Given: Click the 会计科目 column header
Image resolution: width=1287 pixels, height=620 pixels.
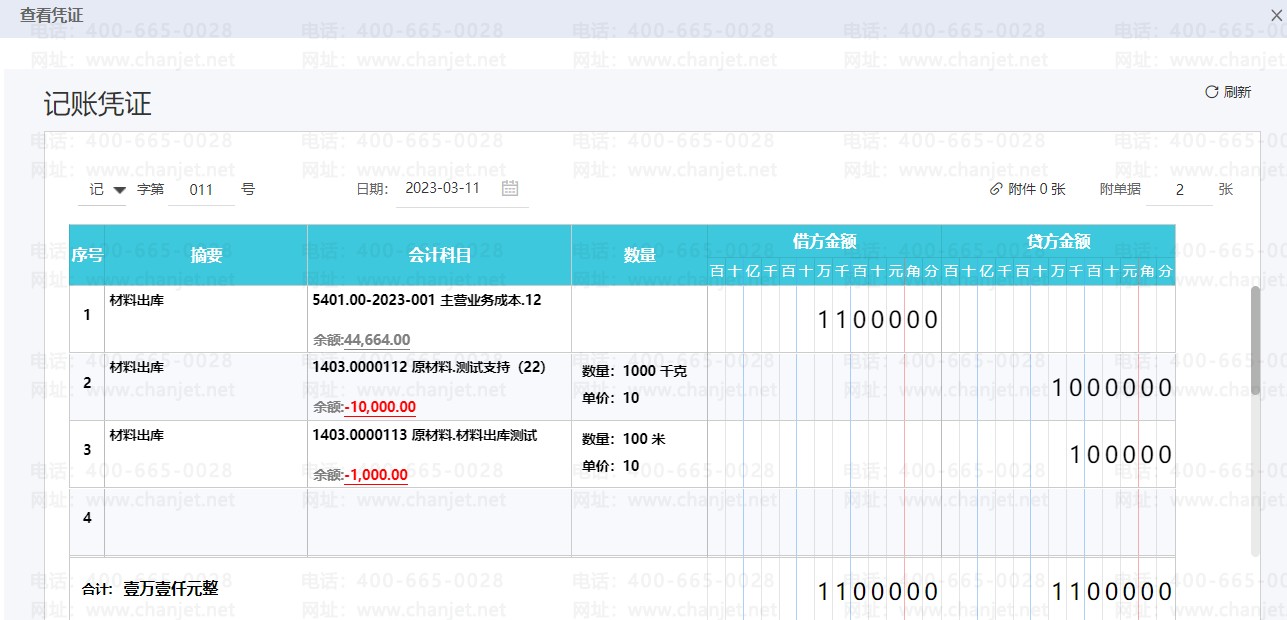Looking at the screenshot, I should click(x=440, y=255).
